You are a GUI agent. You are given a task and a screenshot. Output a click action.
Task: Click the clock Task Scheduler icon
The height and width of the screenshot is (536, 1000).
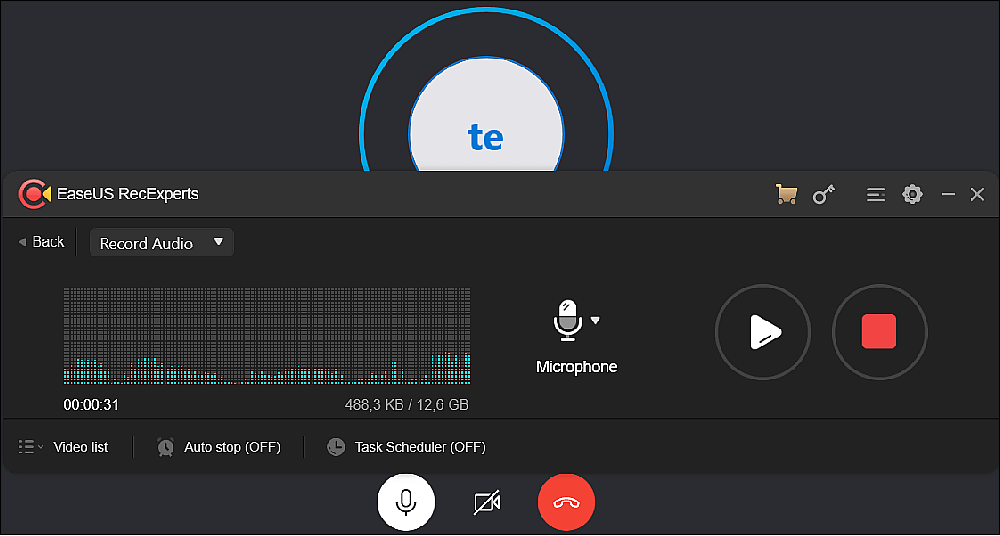(x=336, y=447)
